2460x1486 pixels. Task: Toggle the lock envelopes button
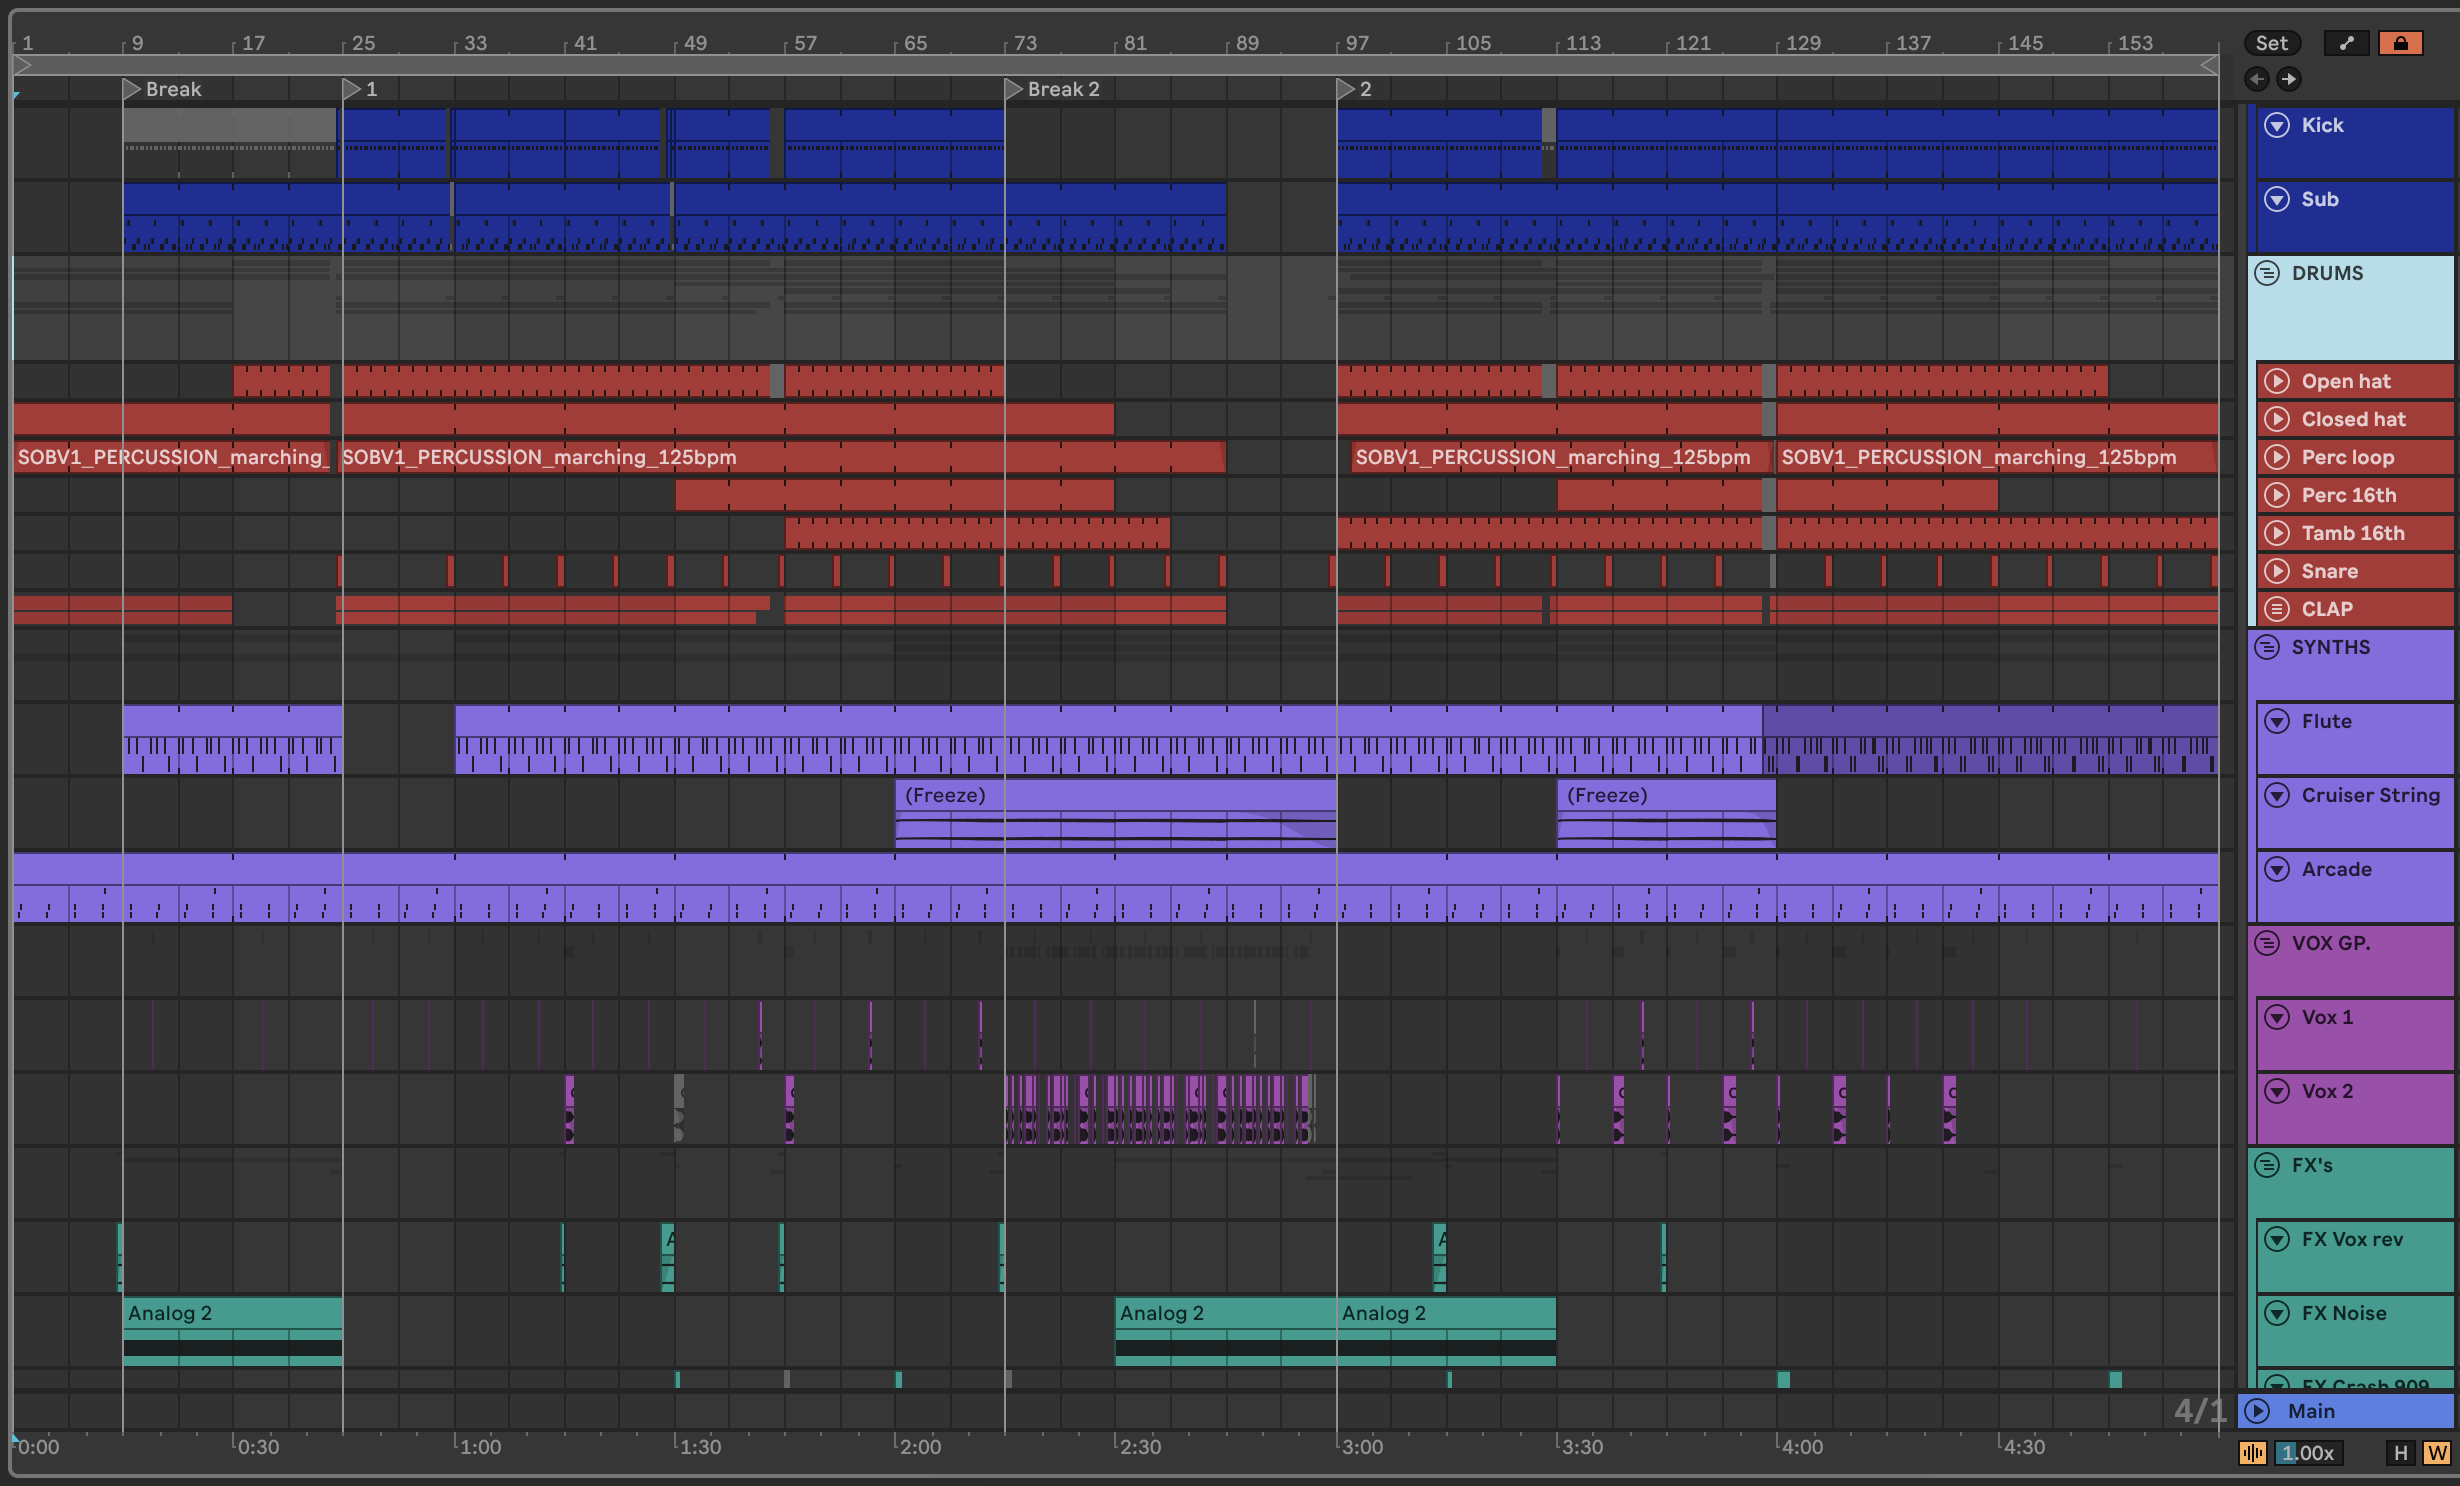click(2400, 43)
